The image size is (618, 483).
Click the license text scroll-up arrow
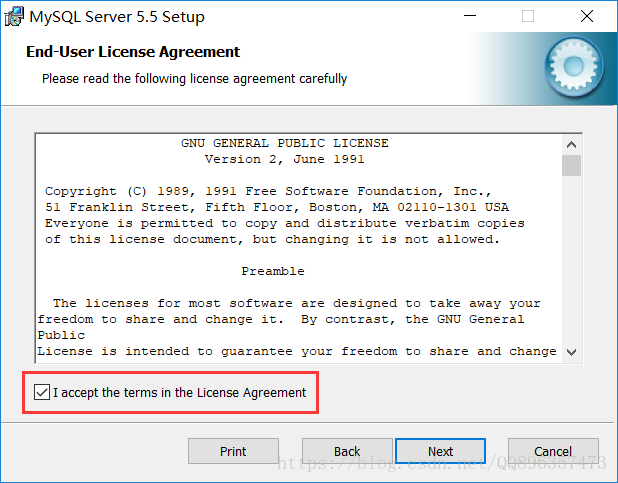(571, 145)
